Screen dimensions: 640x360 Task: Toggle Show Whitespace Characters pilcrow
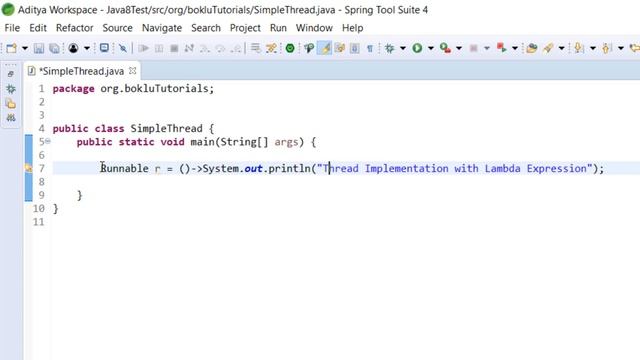370,49
